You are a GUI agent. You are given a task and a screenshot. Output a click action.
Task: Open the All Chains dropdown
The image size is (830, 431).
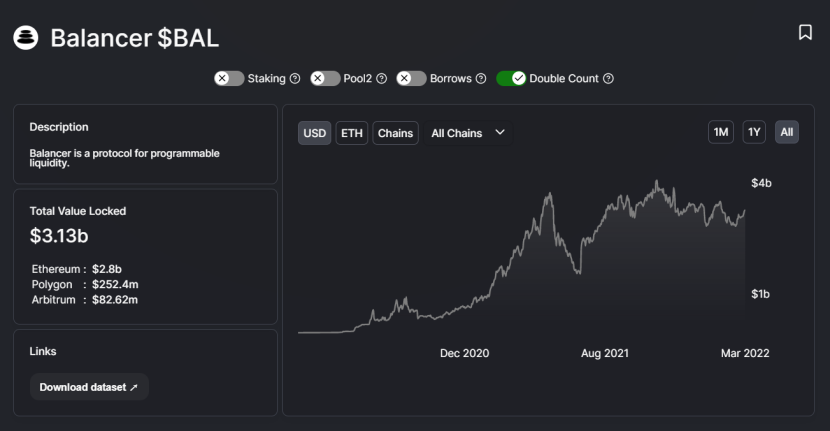468,133
